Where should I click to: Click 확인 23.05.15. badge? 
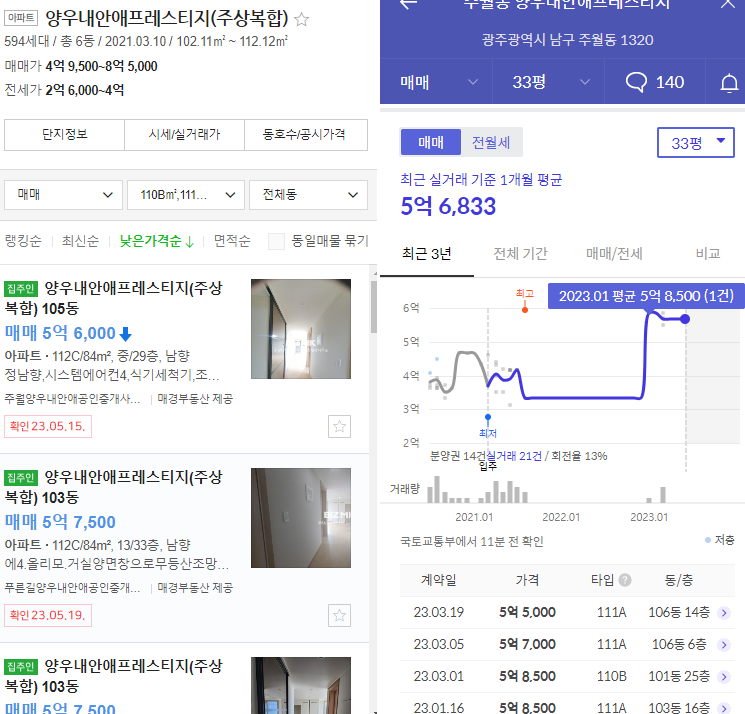pos(48,427)
